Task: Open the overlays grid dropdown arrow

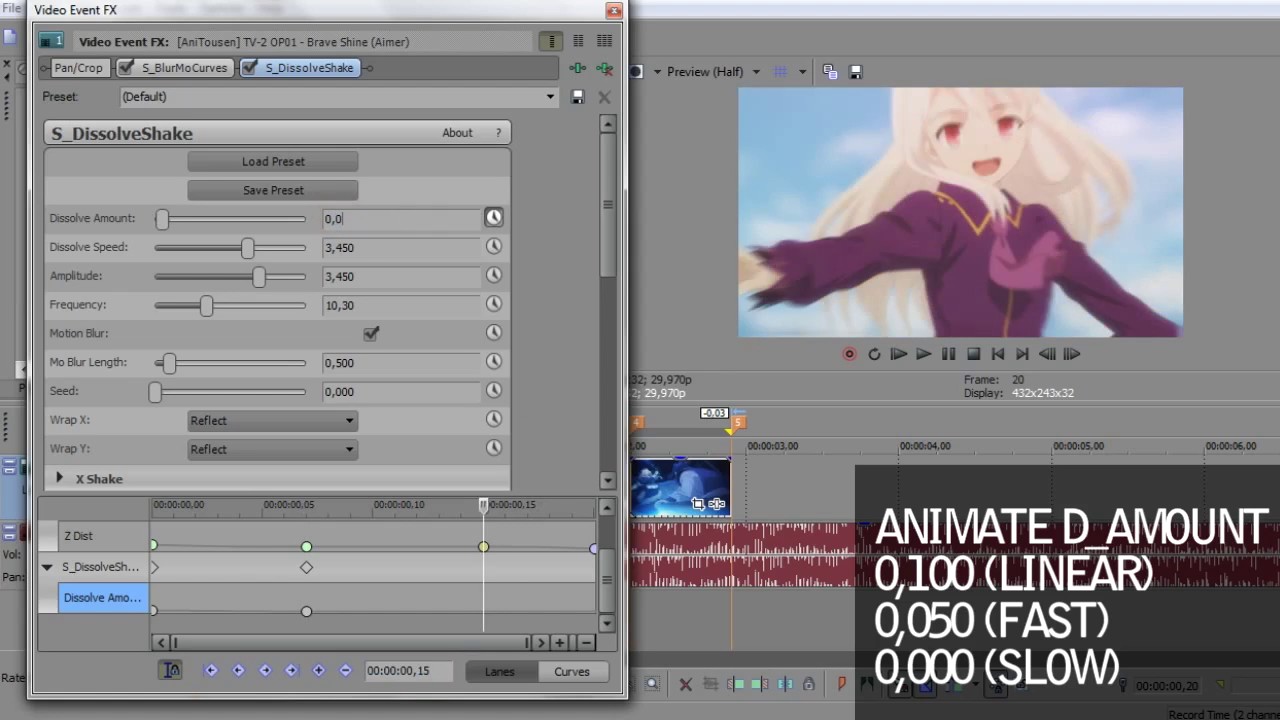Action: pos(802,72)
